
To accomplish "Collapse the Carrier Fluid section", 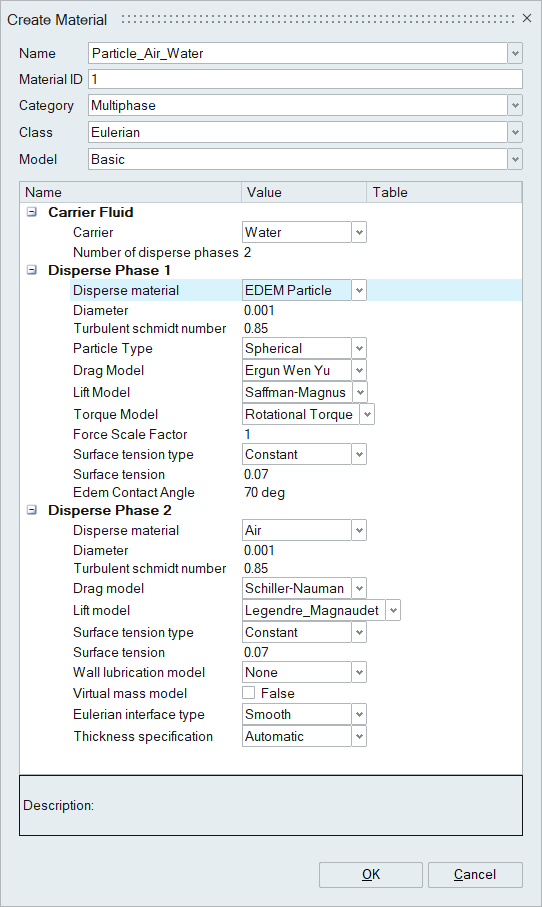I will (32, 212).
